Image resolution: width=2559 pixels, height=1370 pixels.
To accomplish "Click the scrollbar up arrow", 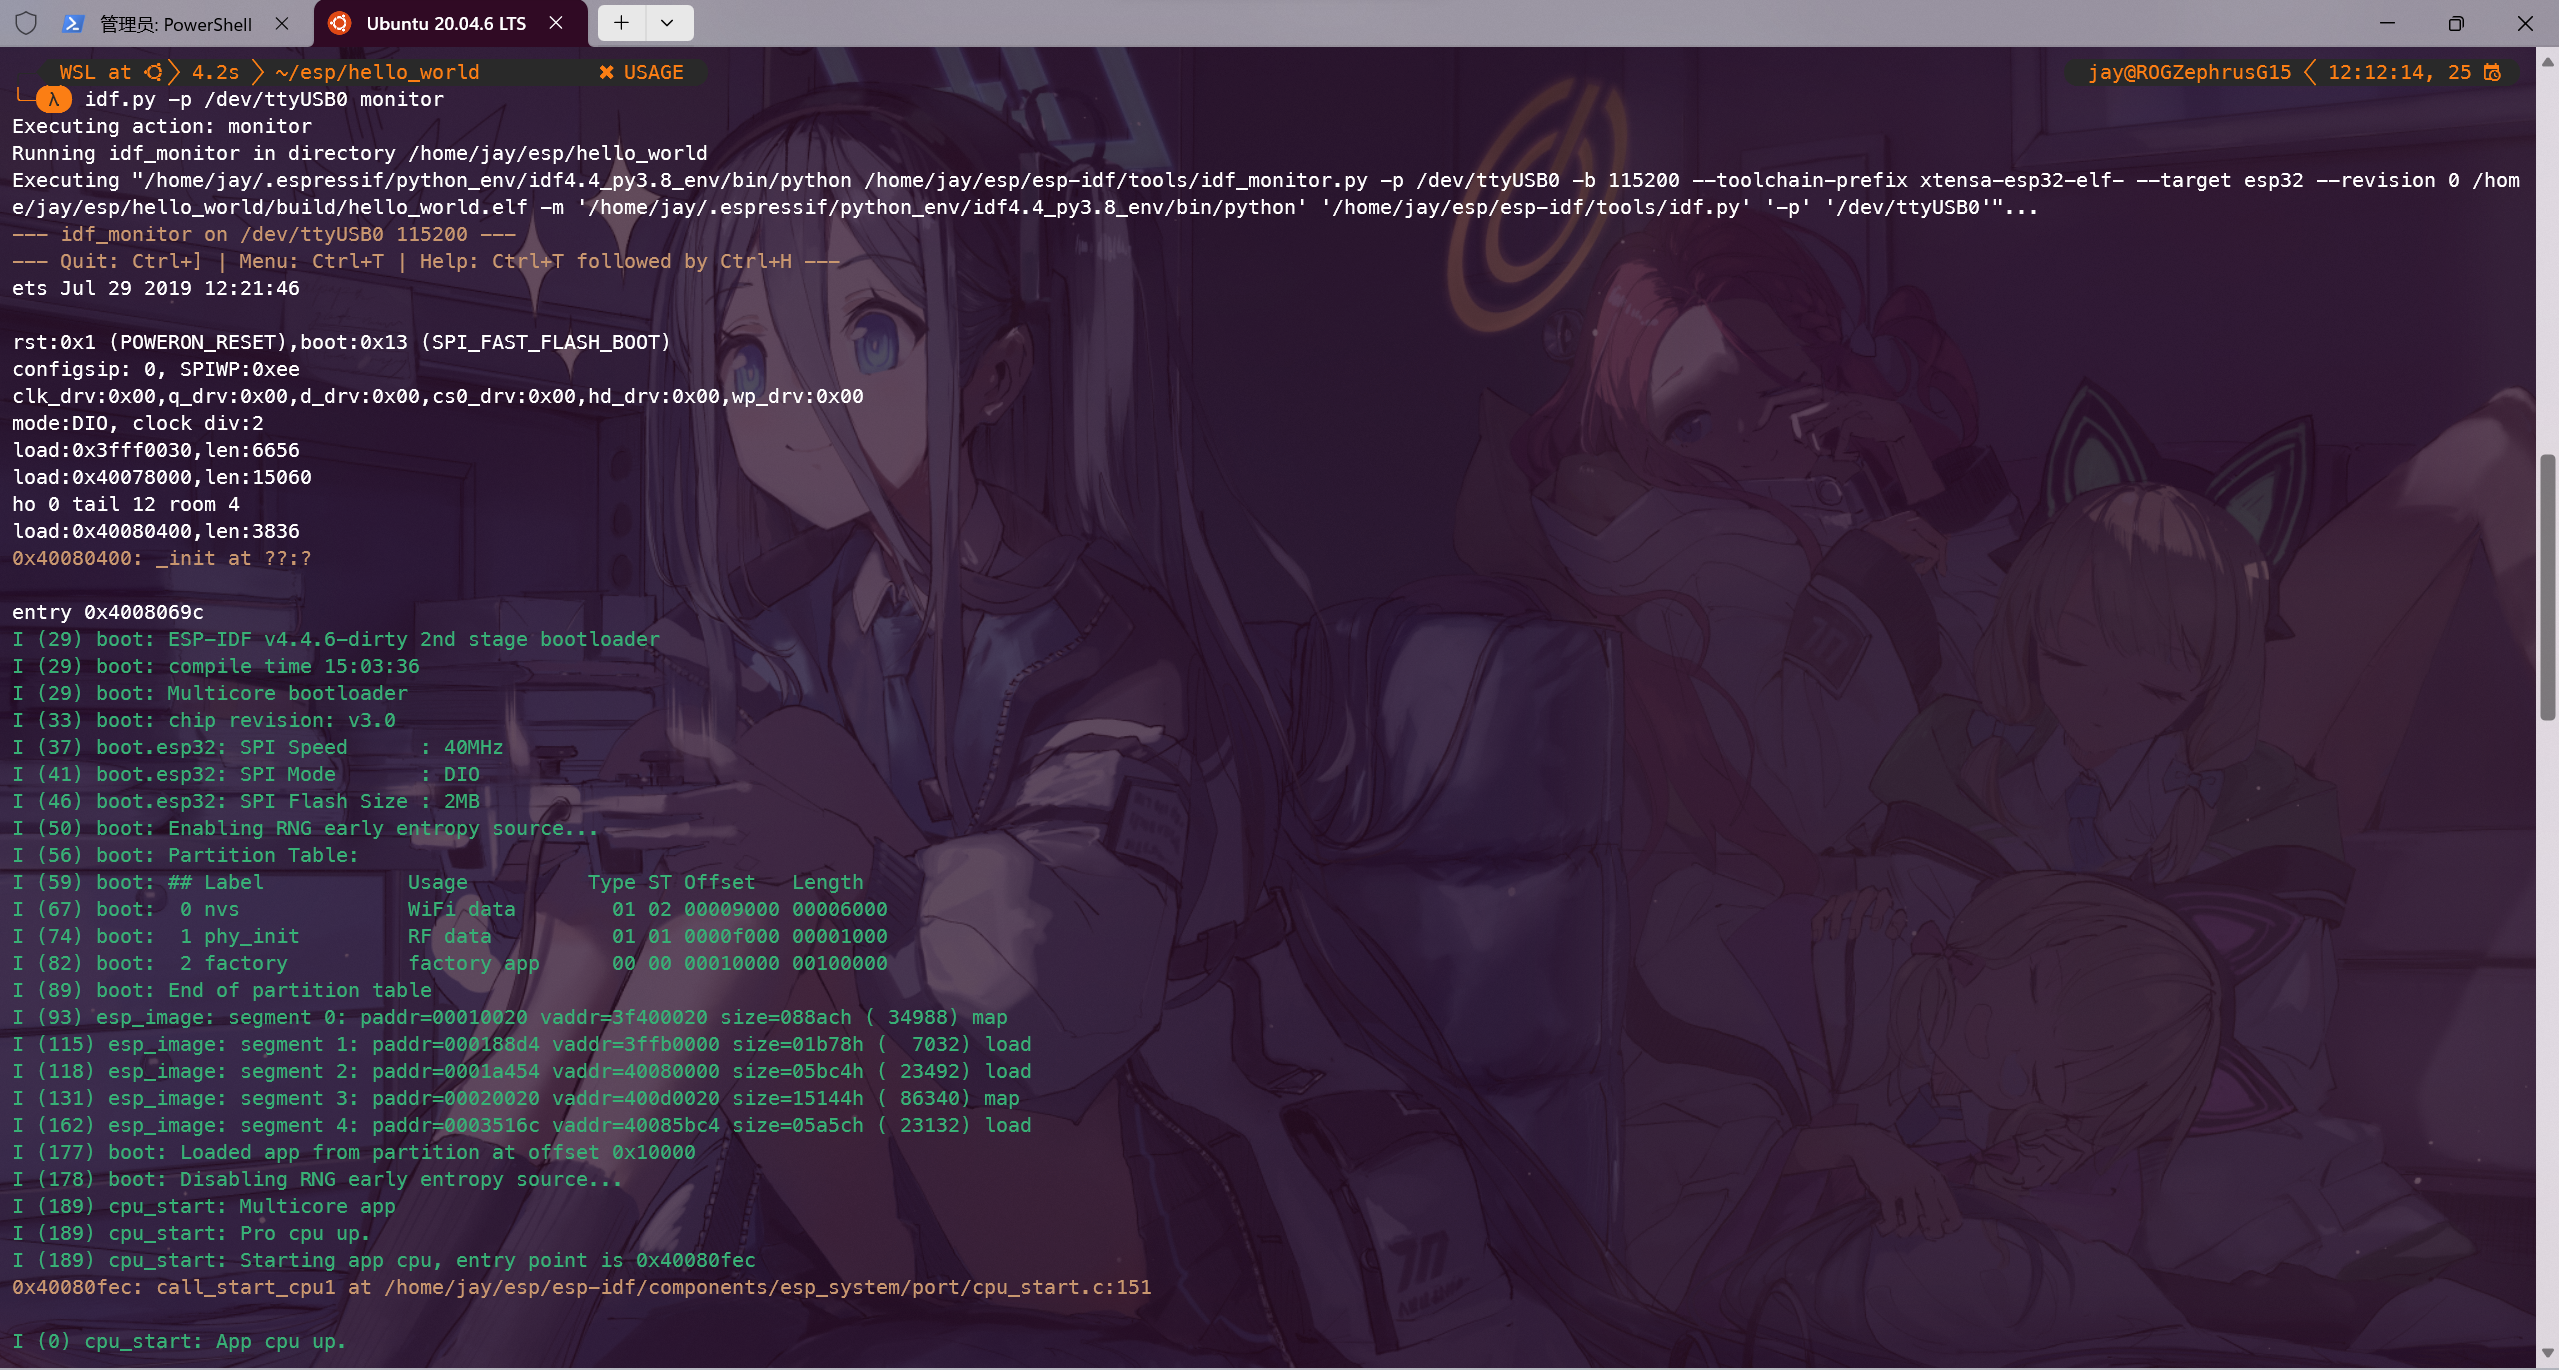I will point(2547,61).
